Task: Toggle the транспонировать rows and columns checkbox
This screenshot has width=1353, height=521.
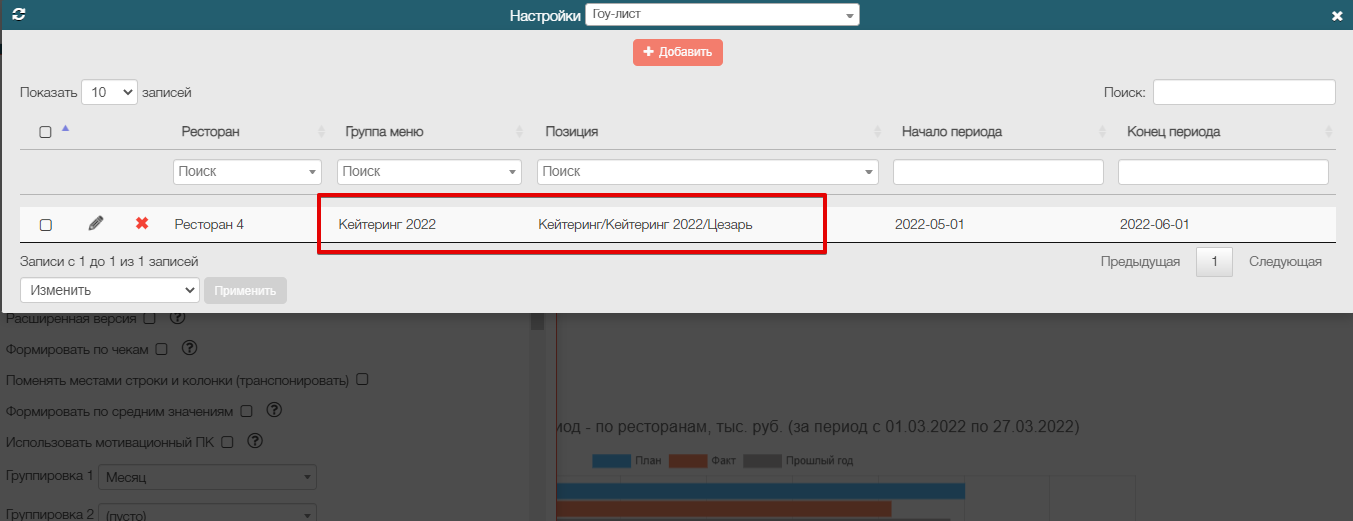Action: pyautogui.click(x=363, y=380)
